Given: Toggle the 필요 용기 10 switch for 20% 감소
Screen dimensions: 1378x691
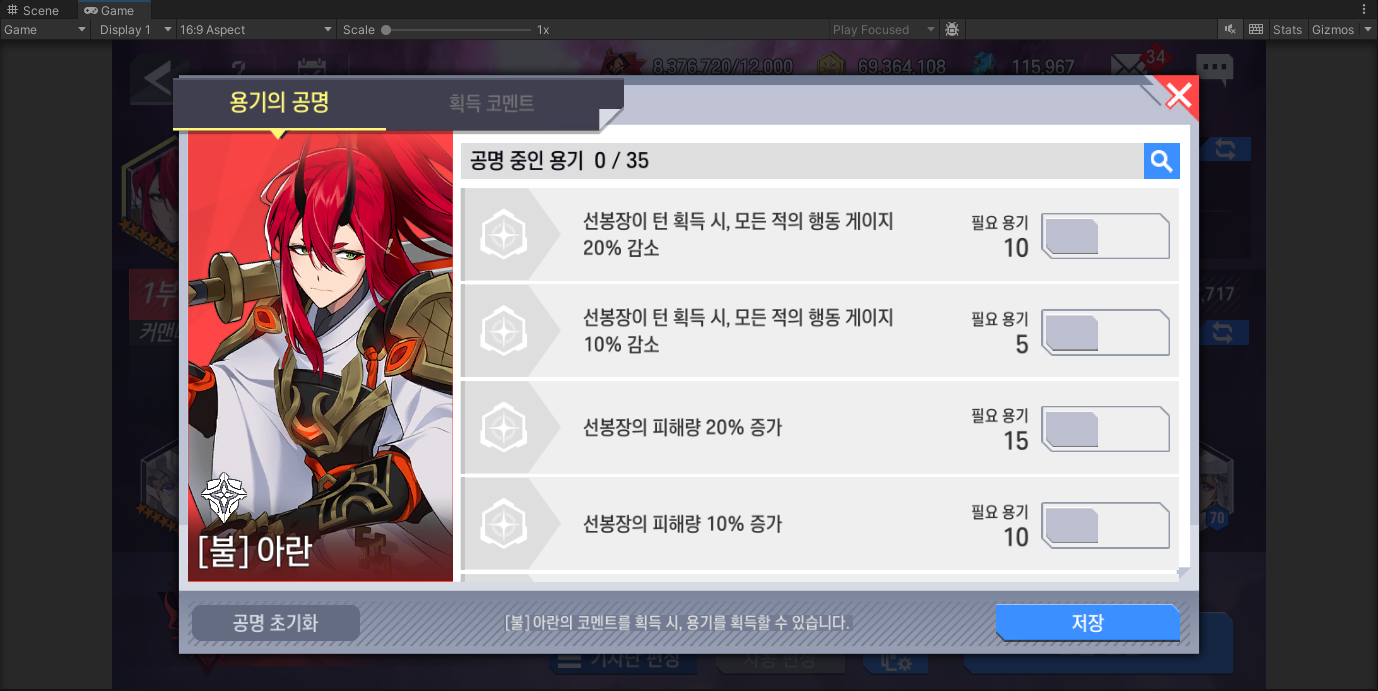Looking at the screenshot, I should [1106, 236].
